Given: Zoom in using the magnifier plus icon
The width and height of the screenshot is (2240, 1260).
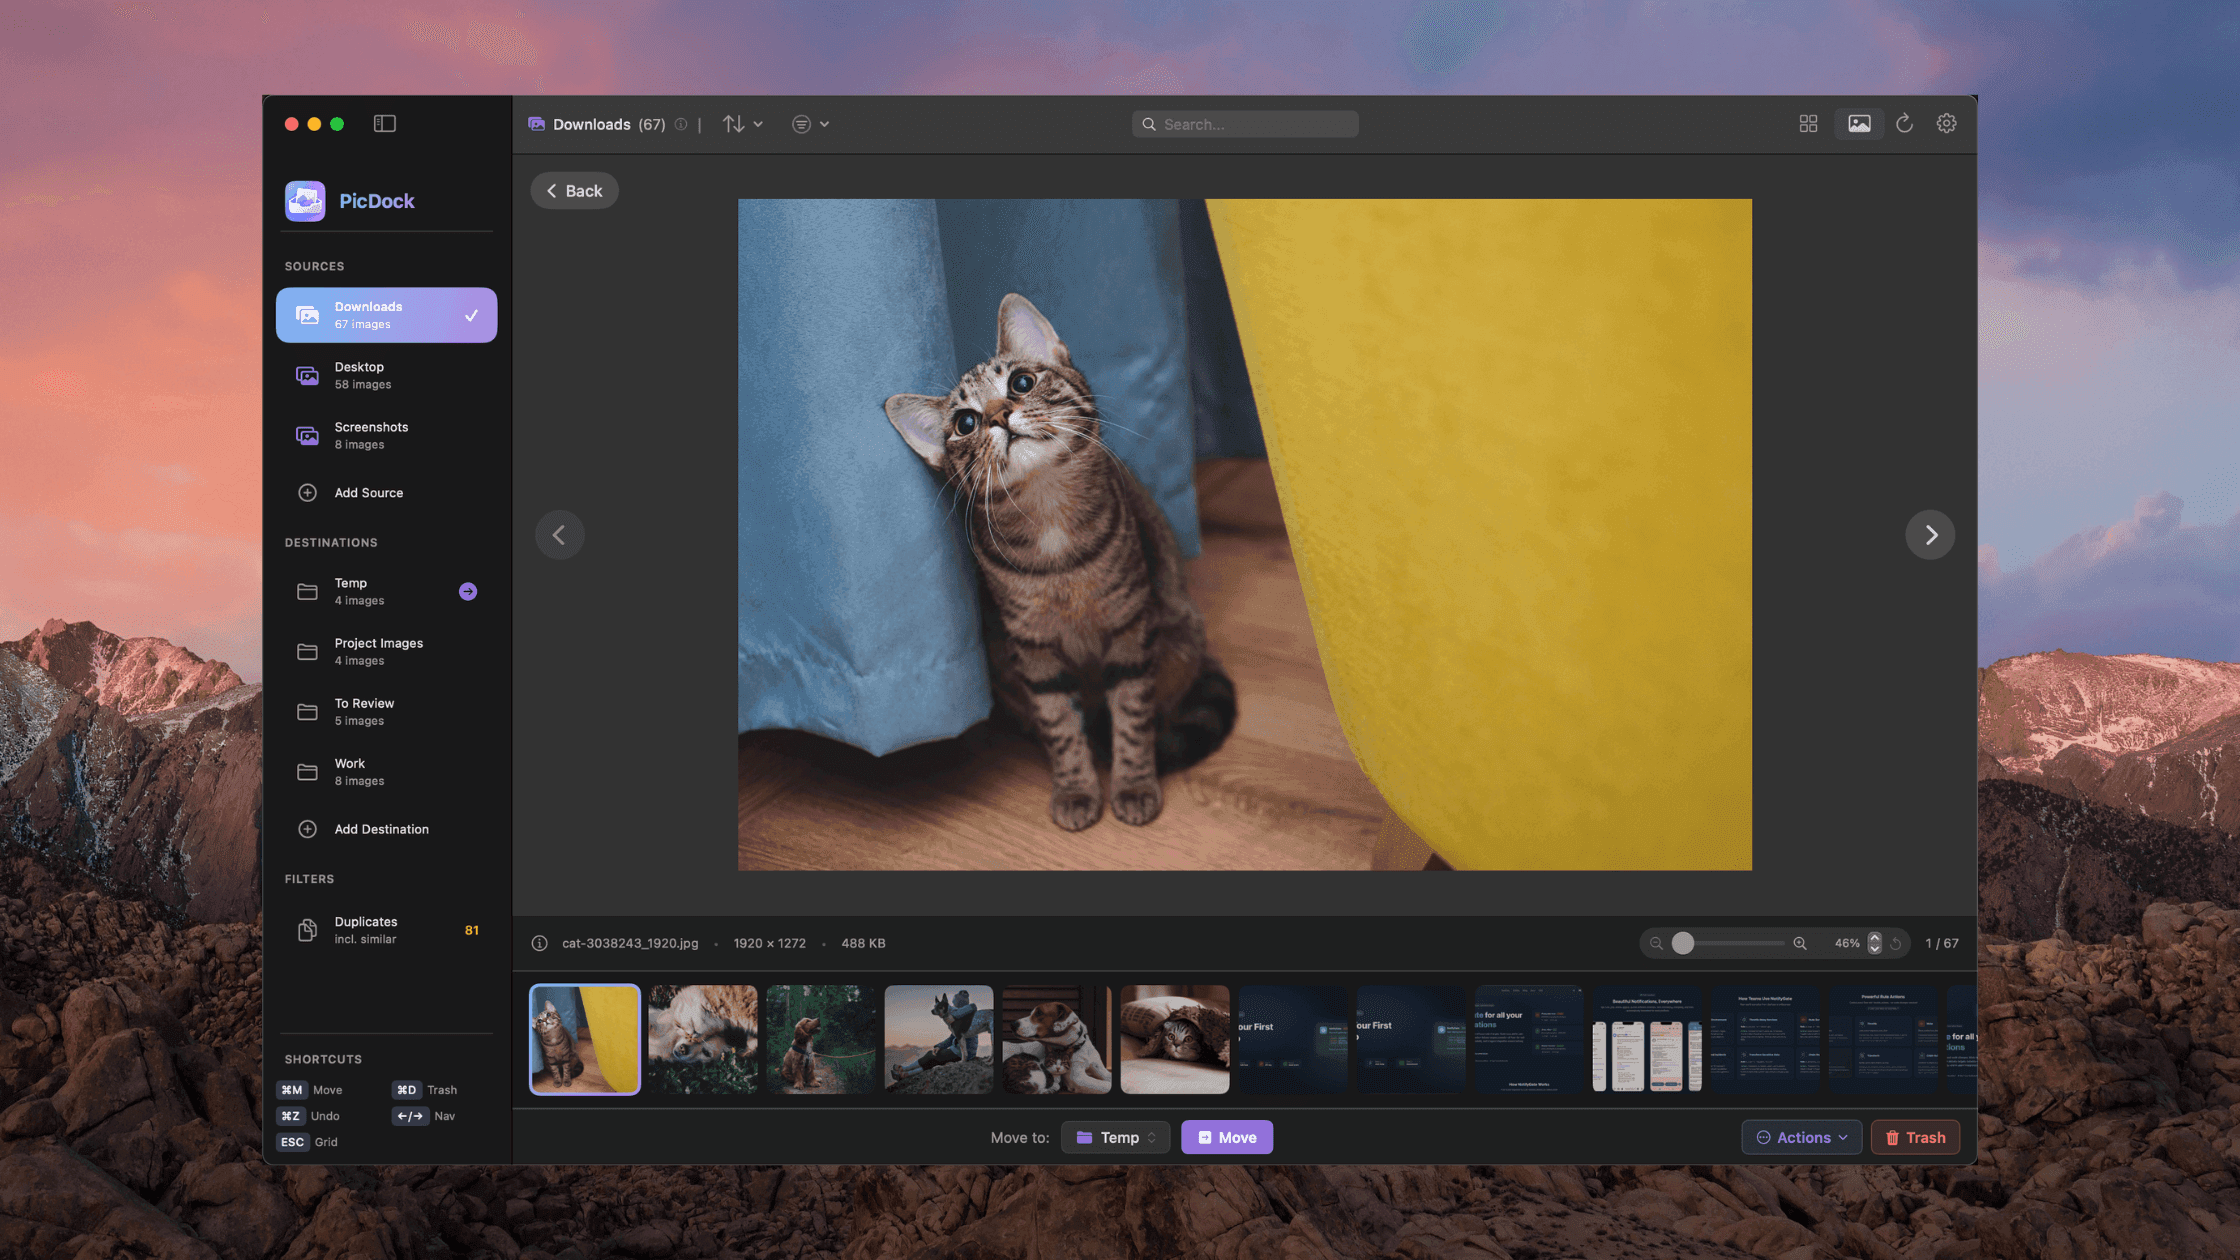Looking at the screenshot, I should (x=1799, y=943).
